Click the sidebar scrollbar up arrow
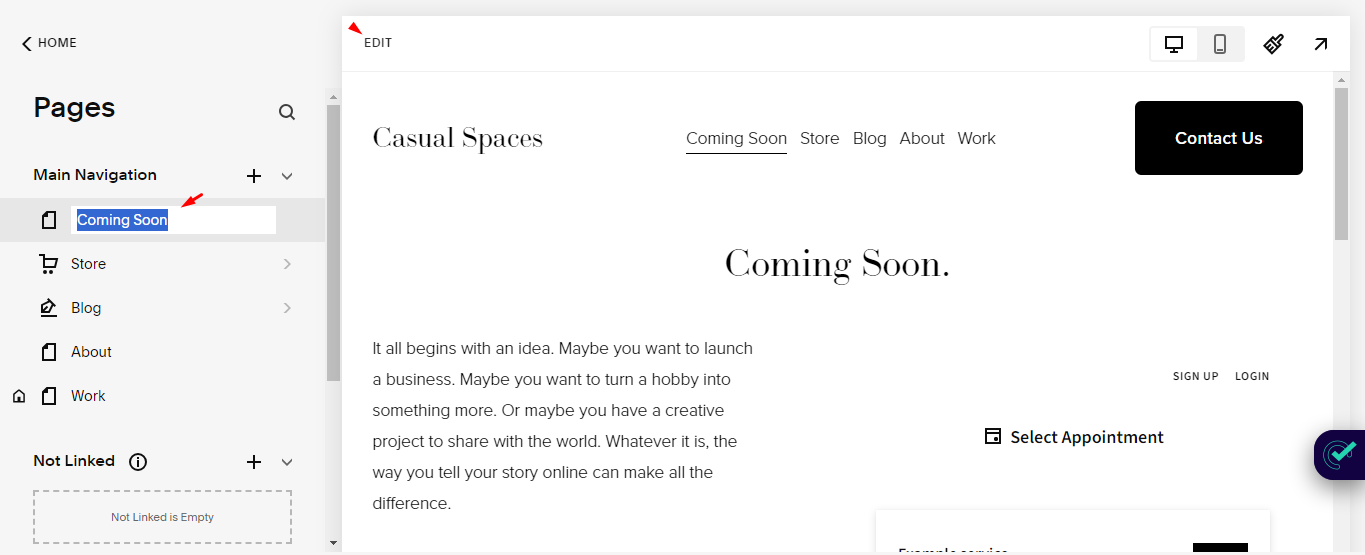This screenshot has height=555, width=1365. tap(333, 98)
